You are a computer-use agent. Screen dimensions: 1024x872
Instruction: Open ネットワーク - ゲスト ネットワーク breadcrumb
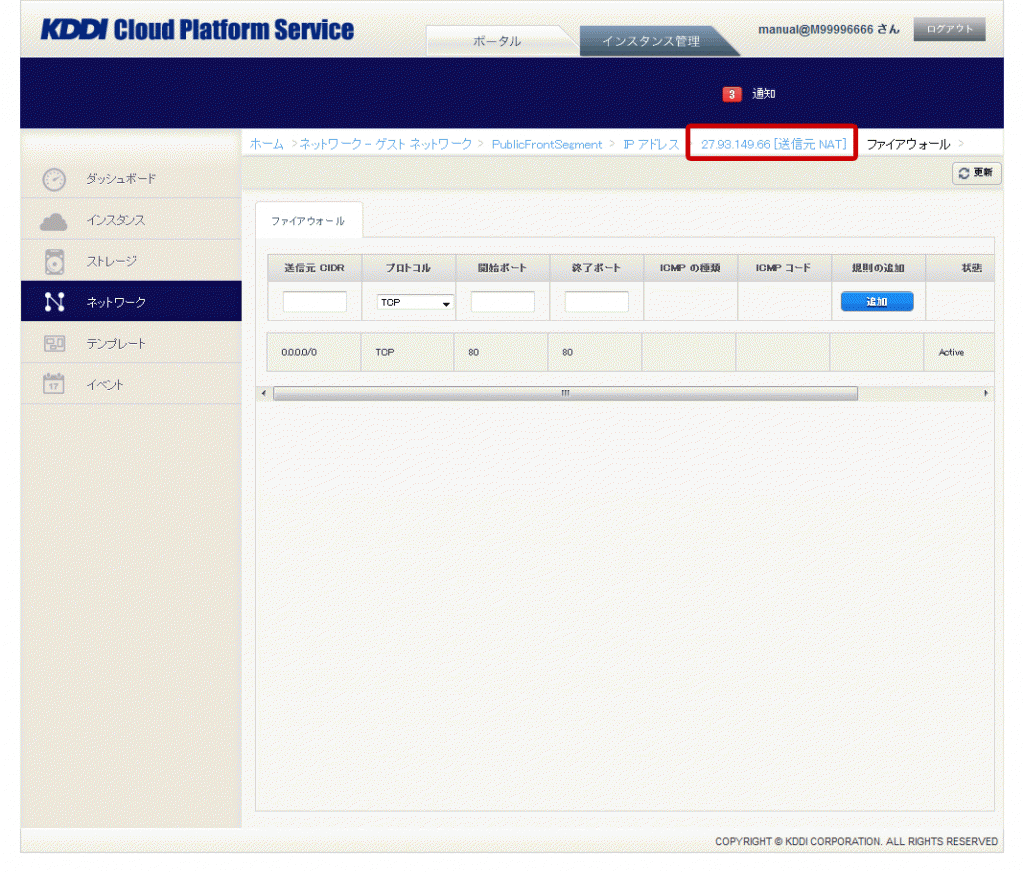[x=385, y=144]
